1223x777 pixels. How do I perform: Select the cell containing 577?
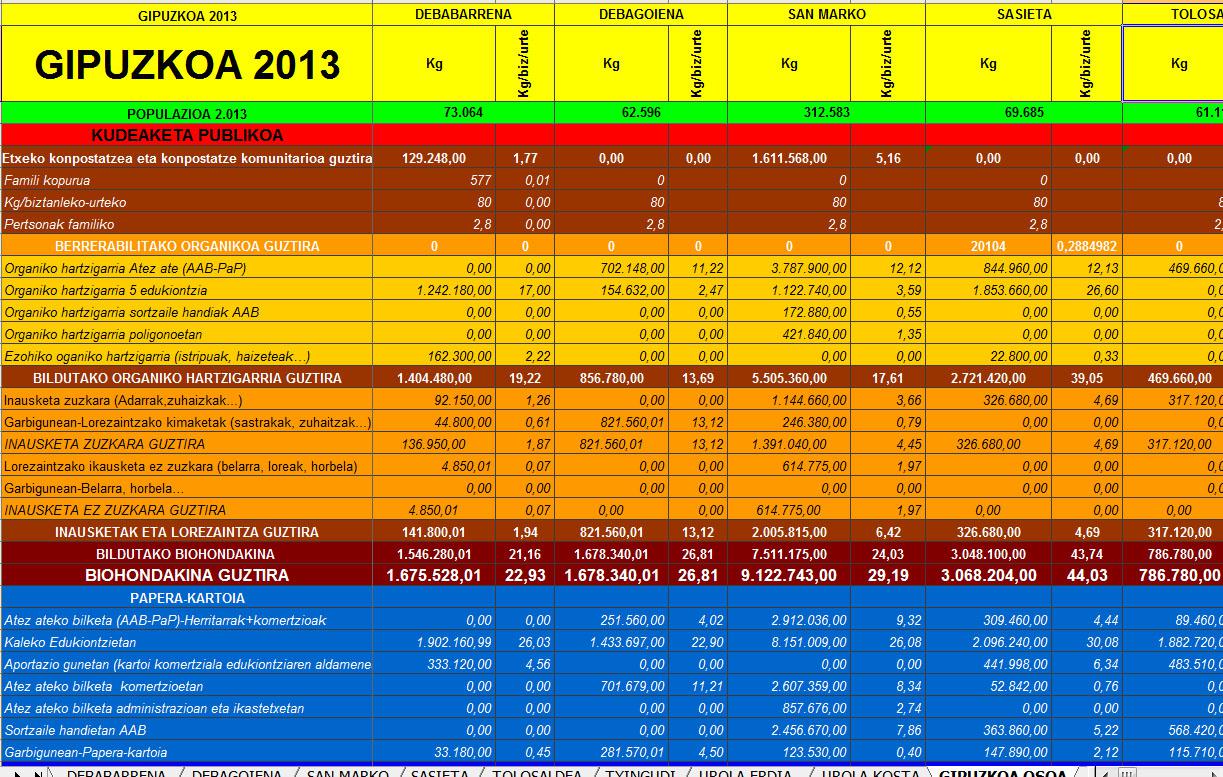coord(434,181)
